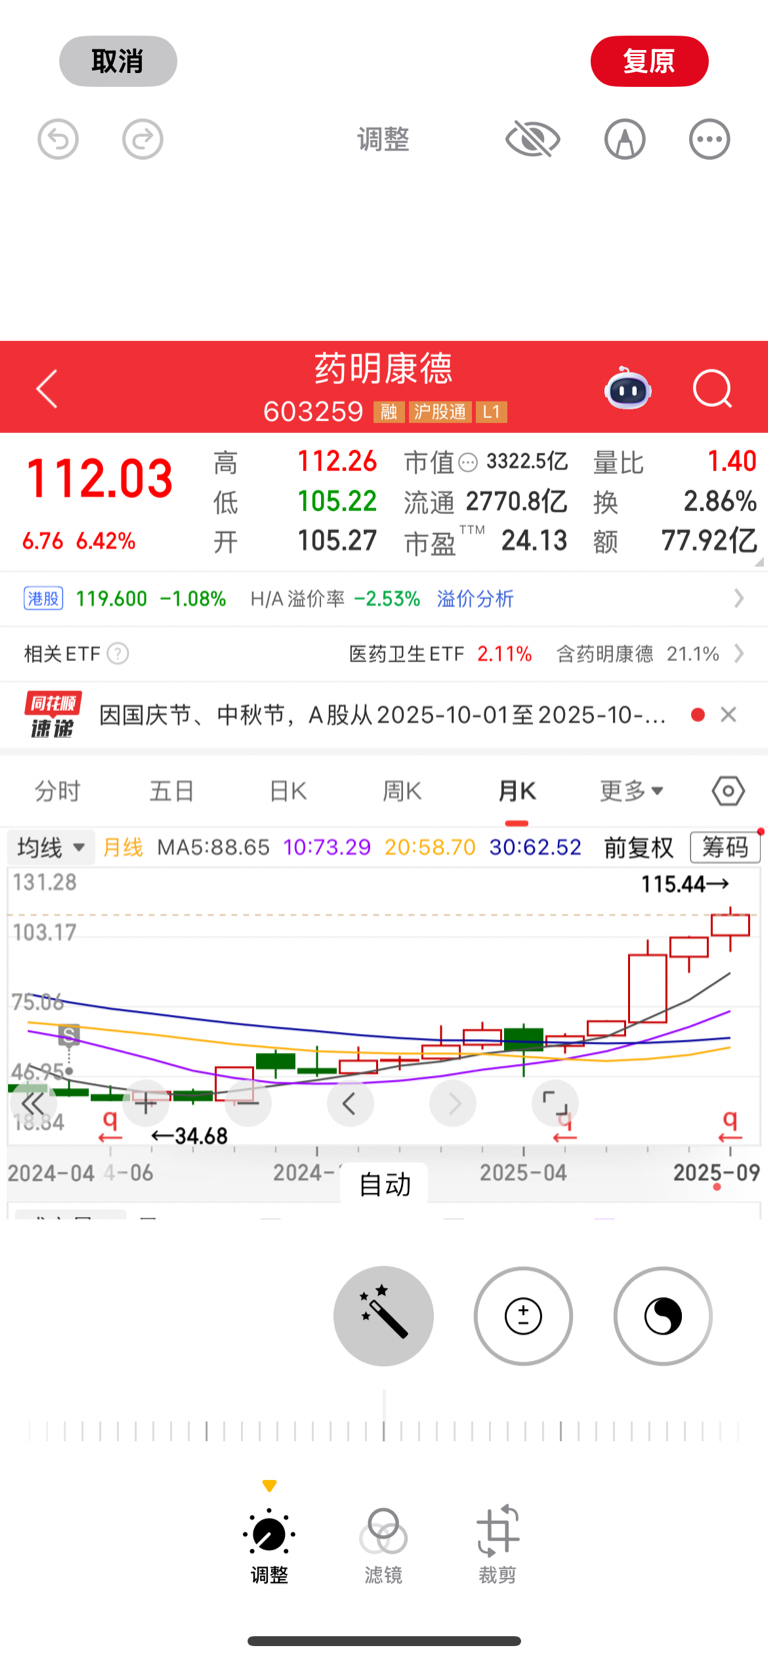This screenshot has height=1663, width=768.
Task: Open the 溢价分析 link
Action: [x=475, y=598]
